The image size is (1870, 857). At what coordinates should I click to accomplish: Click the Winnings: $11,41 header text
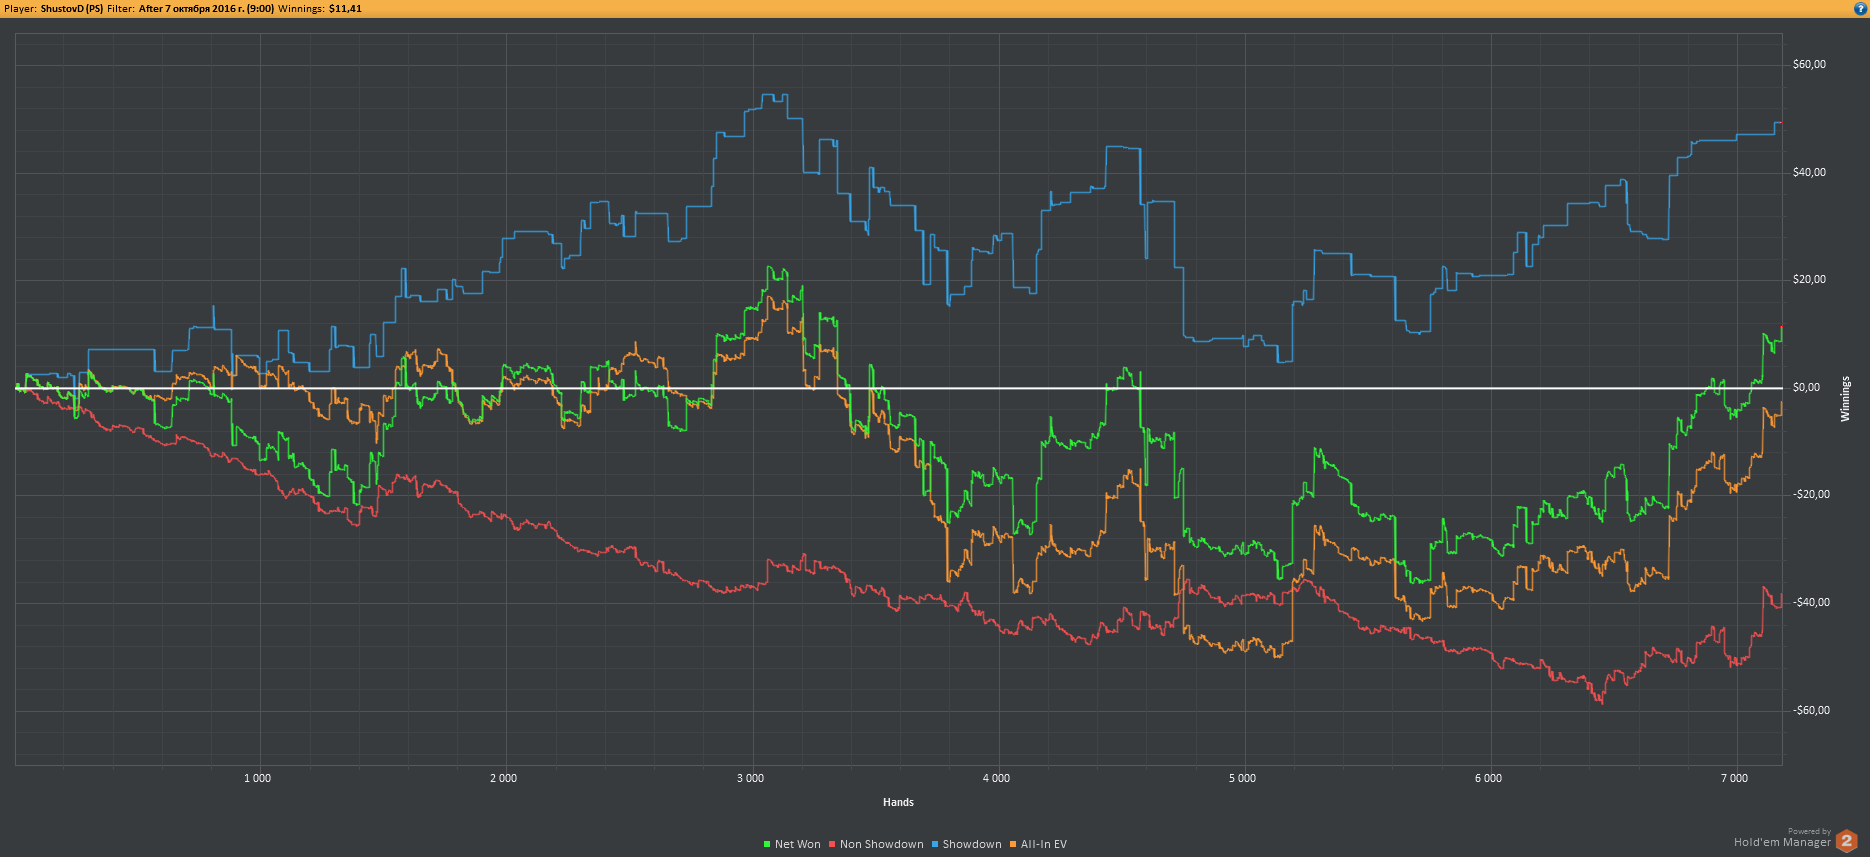coord(320,8)
